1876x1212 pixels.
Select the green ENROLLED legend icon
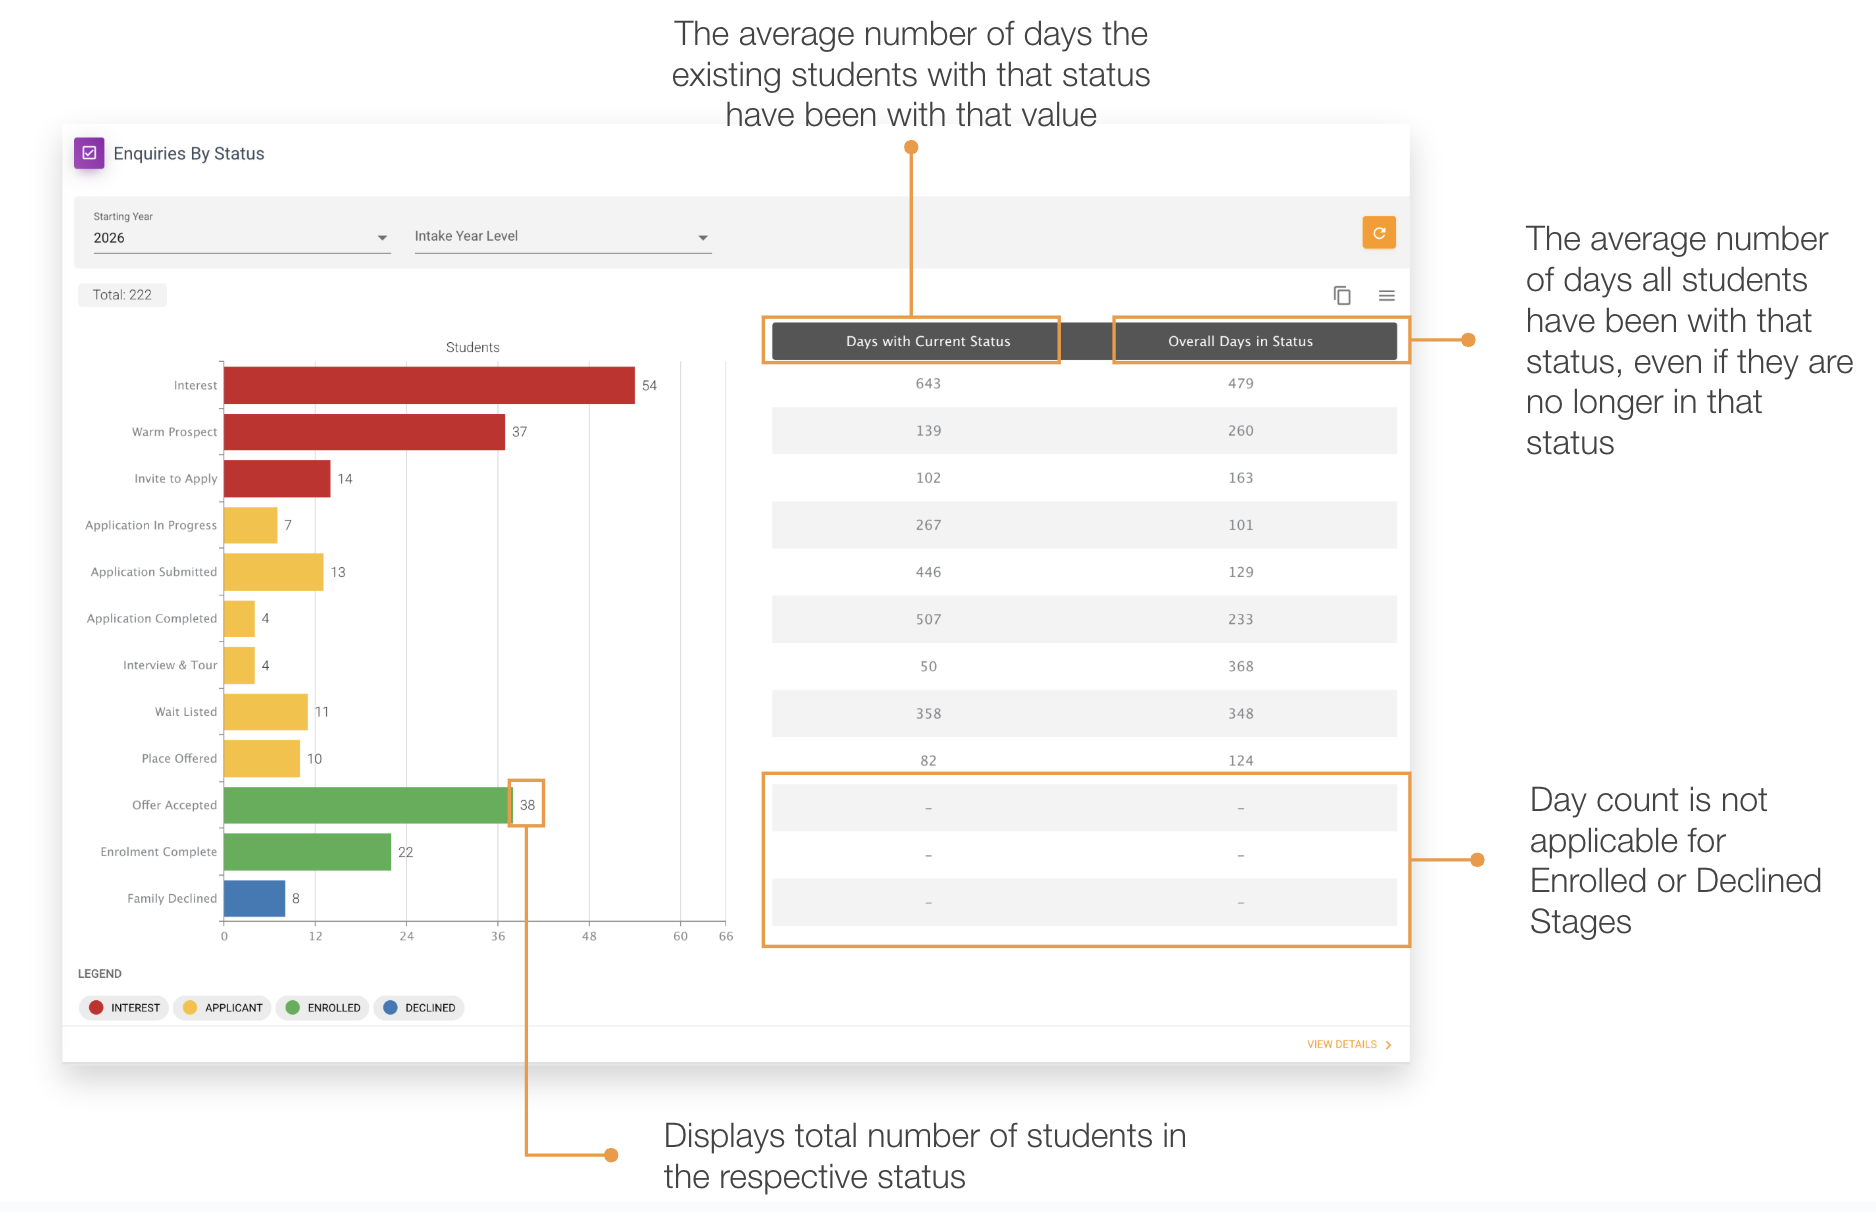[294, 1008]
